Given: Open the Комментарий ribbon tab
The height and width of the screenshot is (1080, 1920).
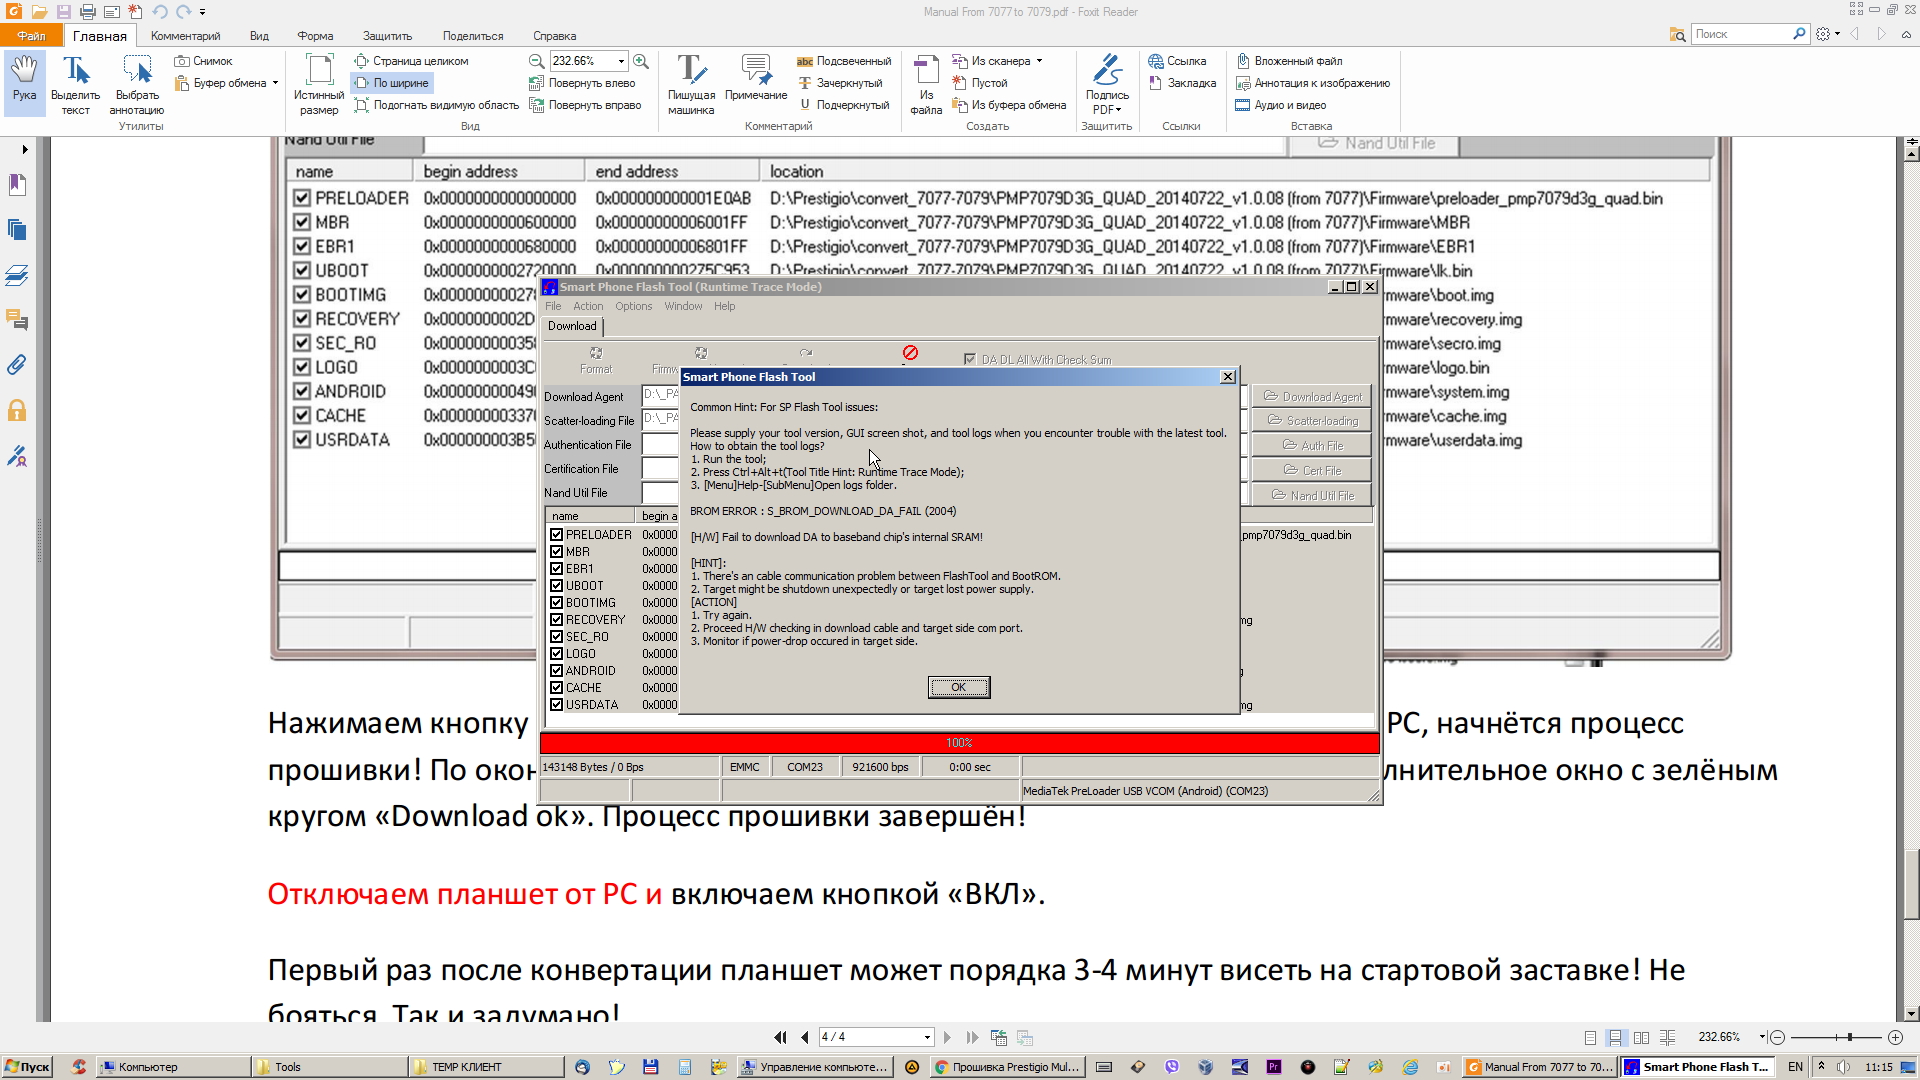Looking at the screenshot, I should tap(185, 36).
